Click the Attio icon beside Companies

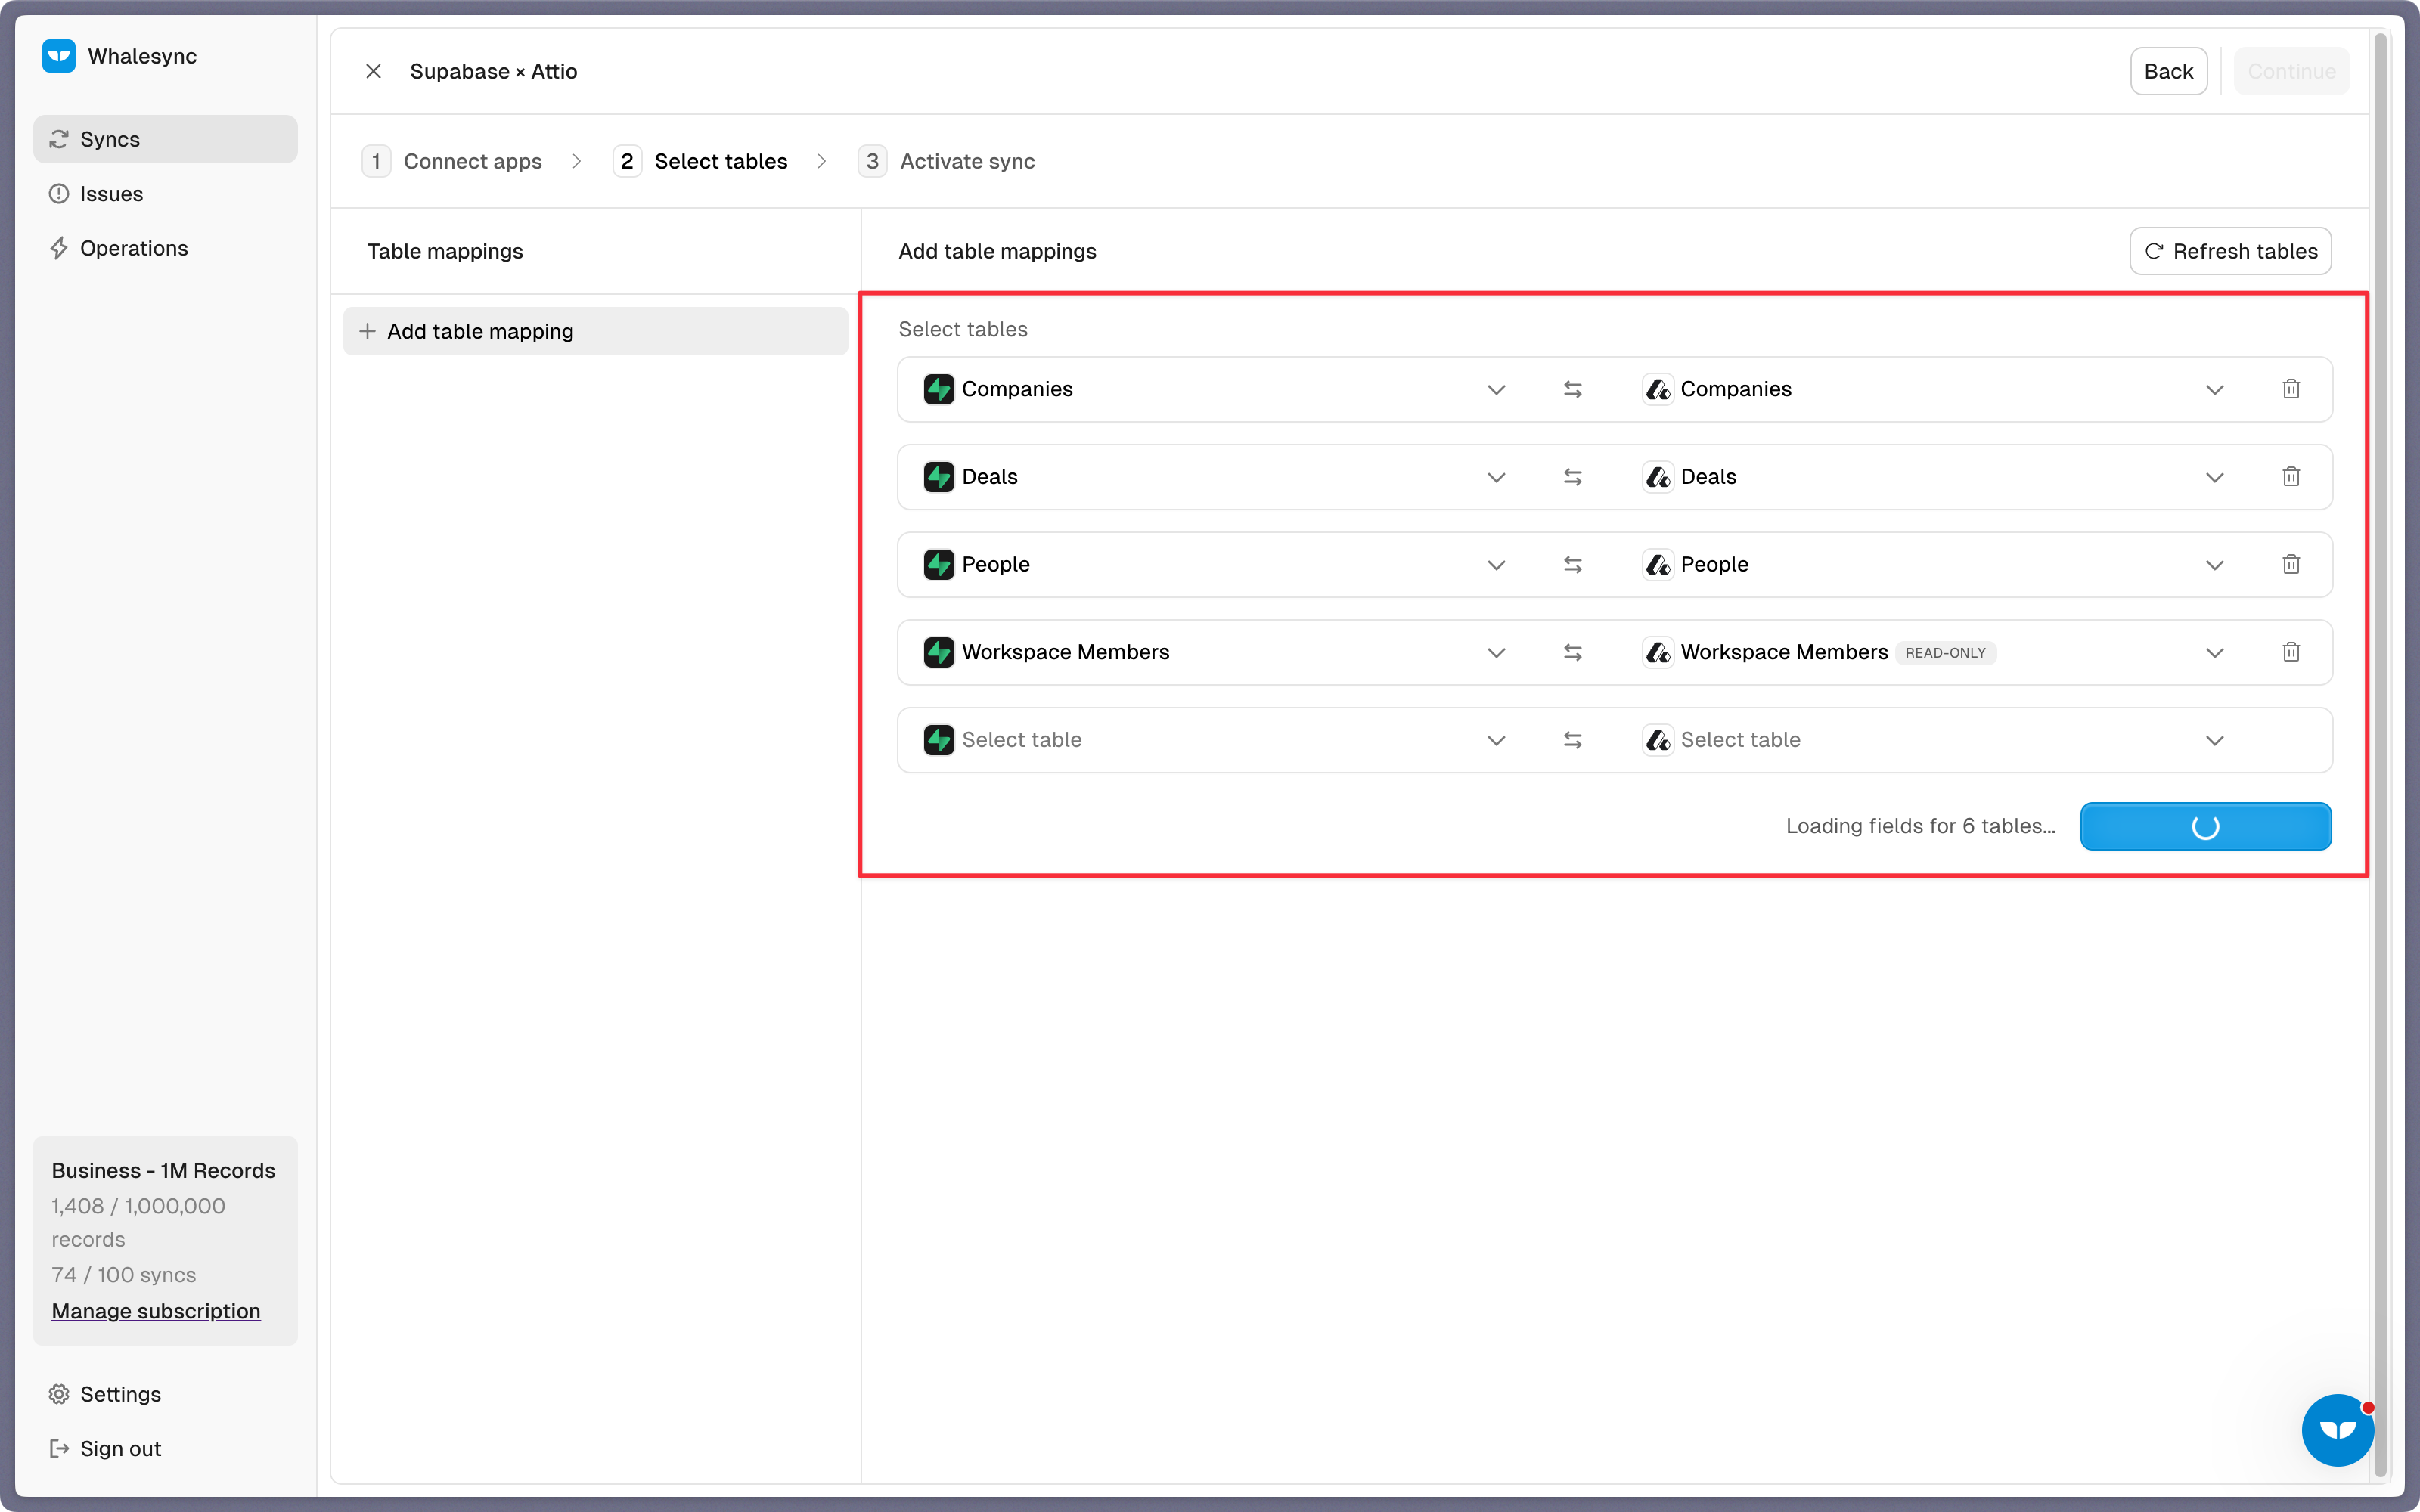click(x=1657, y=389)
